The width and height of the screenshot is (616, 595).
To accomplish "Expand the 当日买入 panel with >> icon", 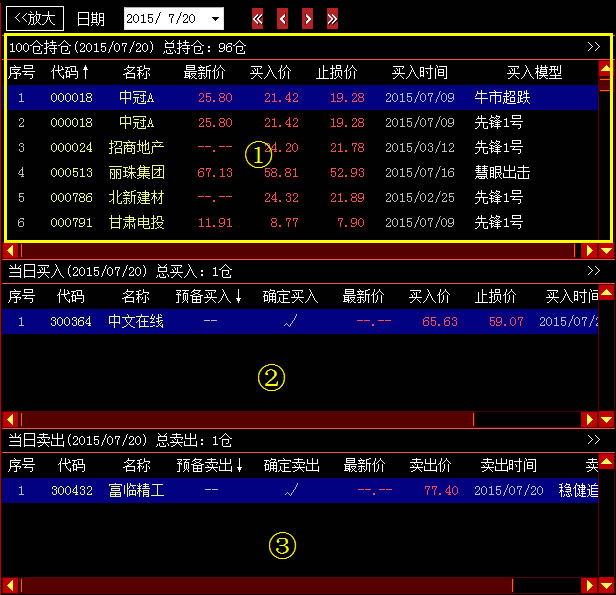I will point(594,271).
